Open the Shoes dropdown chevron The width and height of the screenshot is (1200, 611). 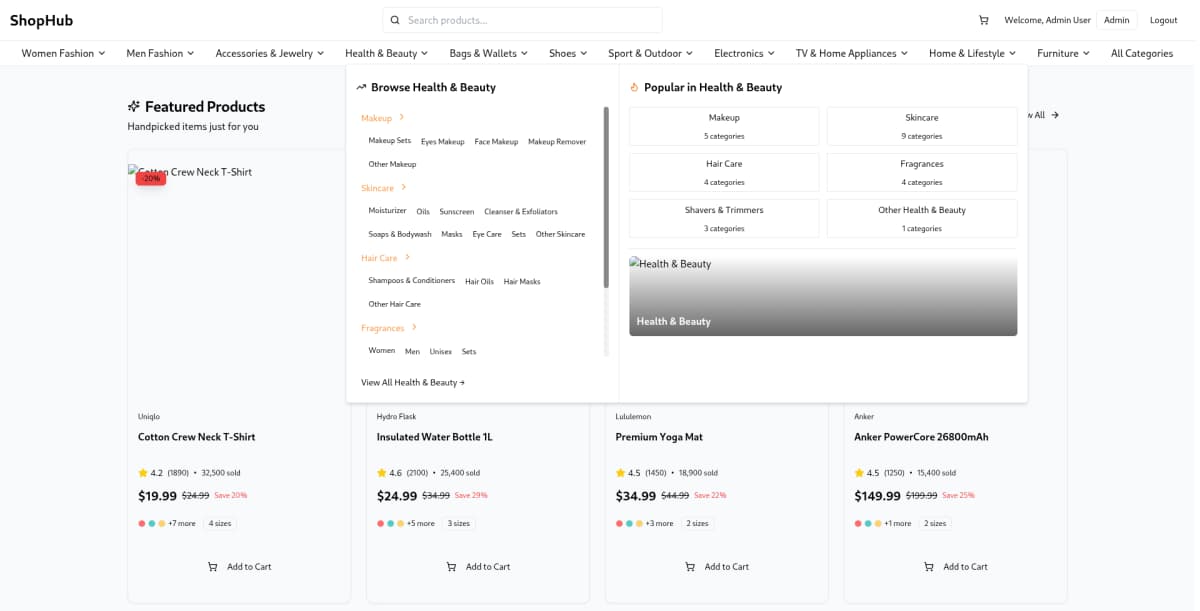click(583, 53)
